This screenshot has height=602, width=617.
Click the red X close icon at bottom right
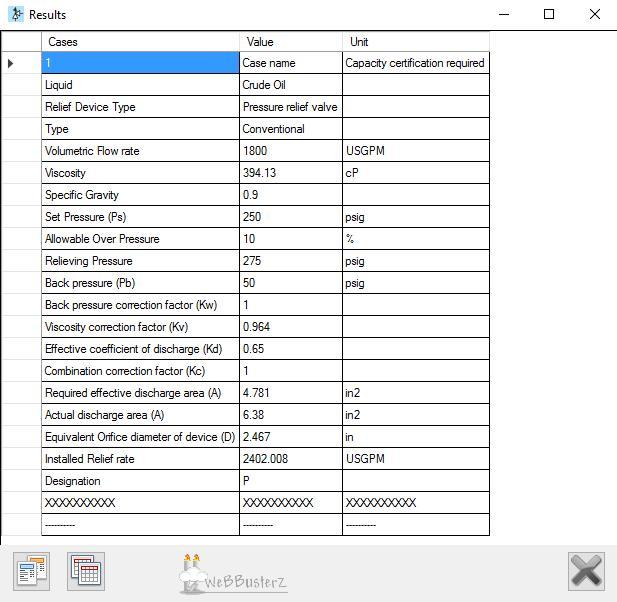tap(586, 571)
